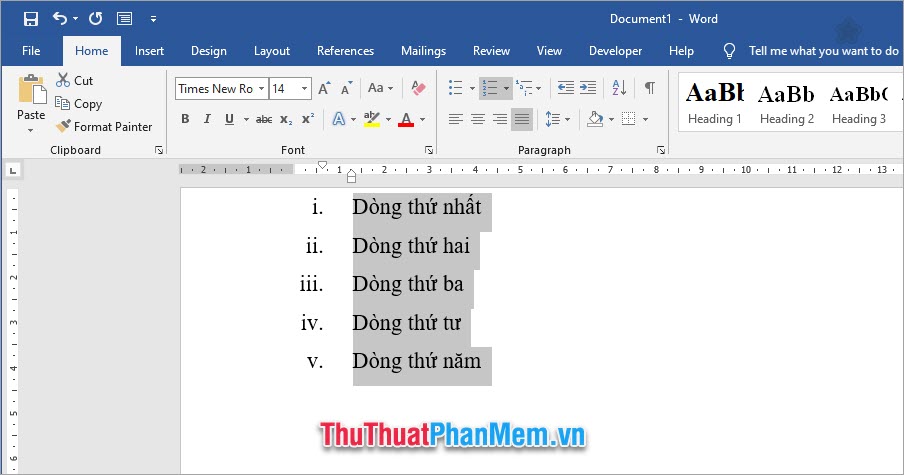Toggle strikethrough formatting
This screenshot has width=904, height=475.
pos(264,119)
